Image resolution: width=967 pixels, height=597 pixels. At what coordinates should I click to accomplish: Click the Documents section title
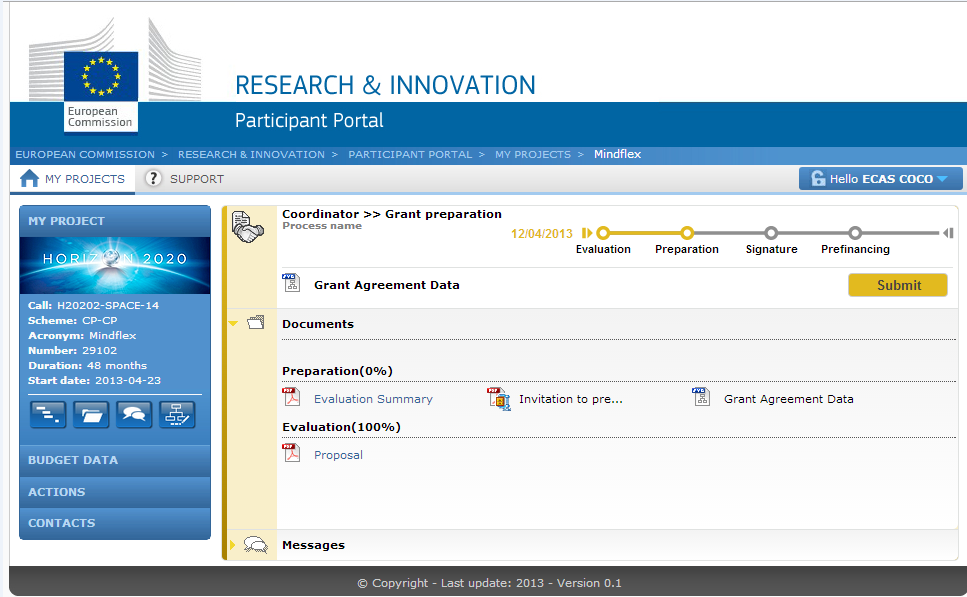point(318,324)
